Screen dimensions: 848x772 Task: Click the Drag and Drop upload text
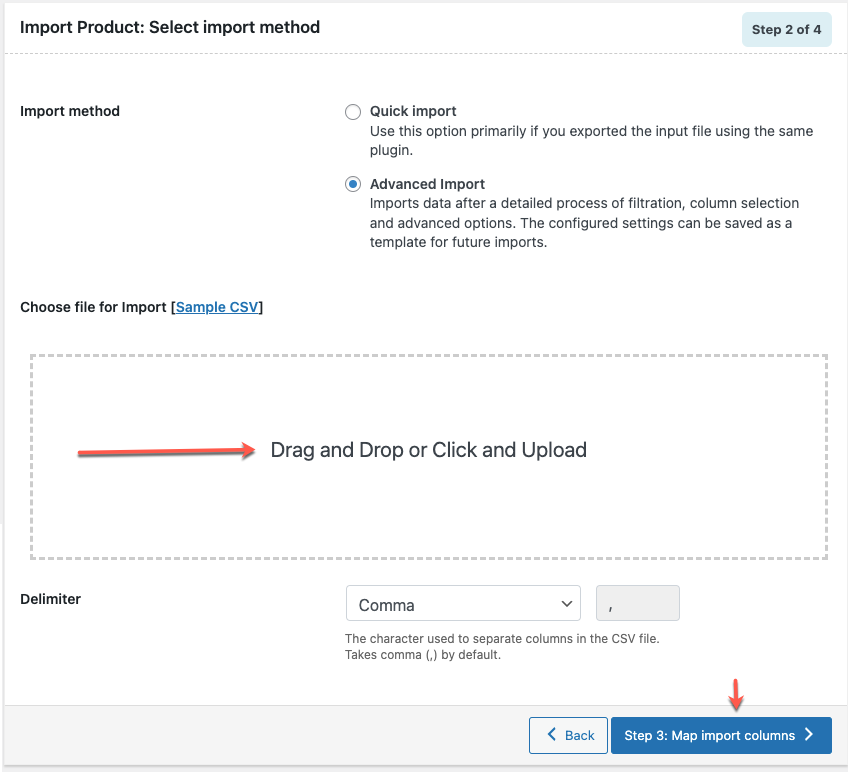tap(428, 450)
